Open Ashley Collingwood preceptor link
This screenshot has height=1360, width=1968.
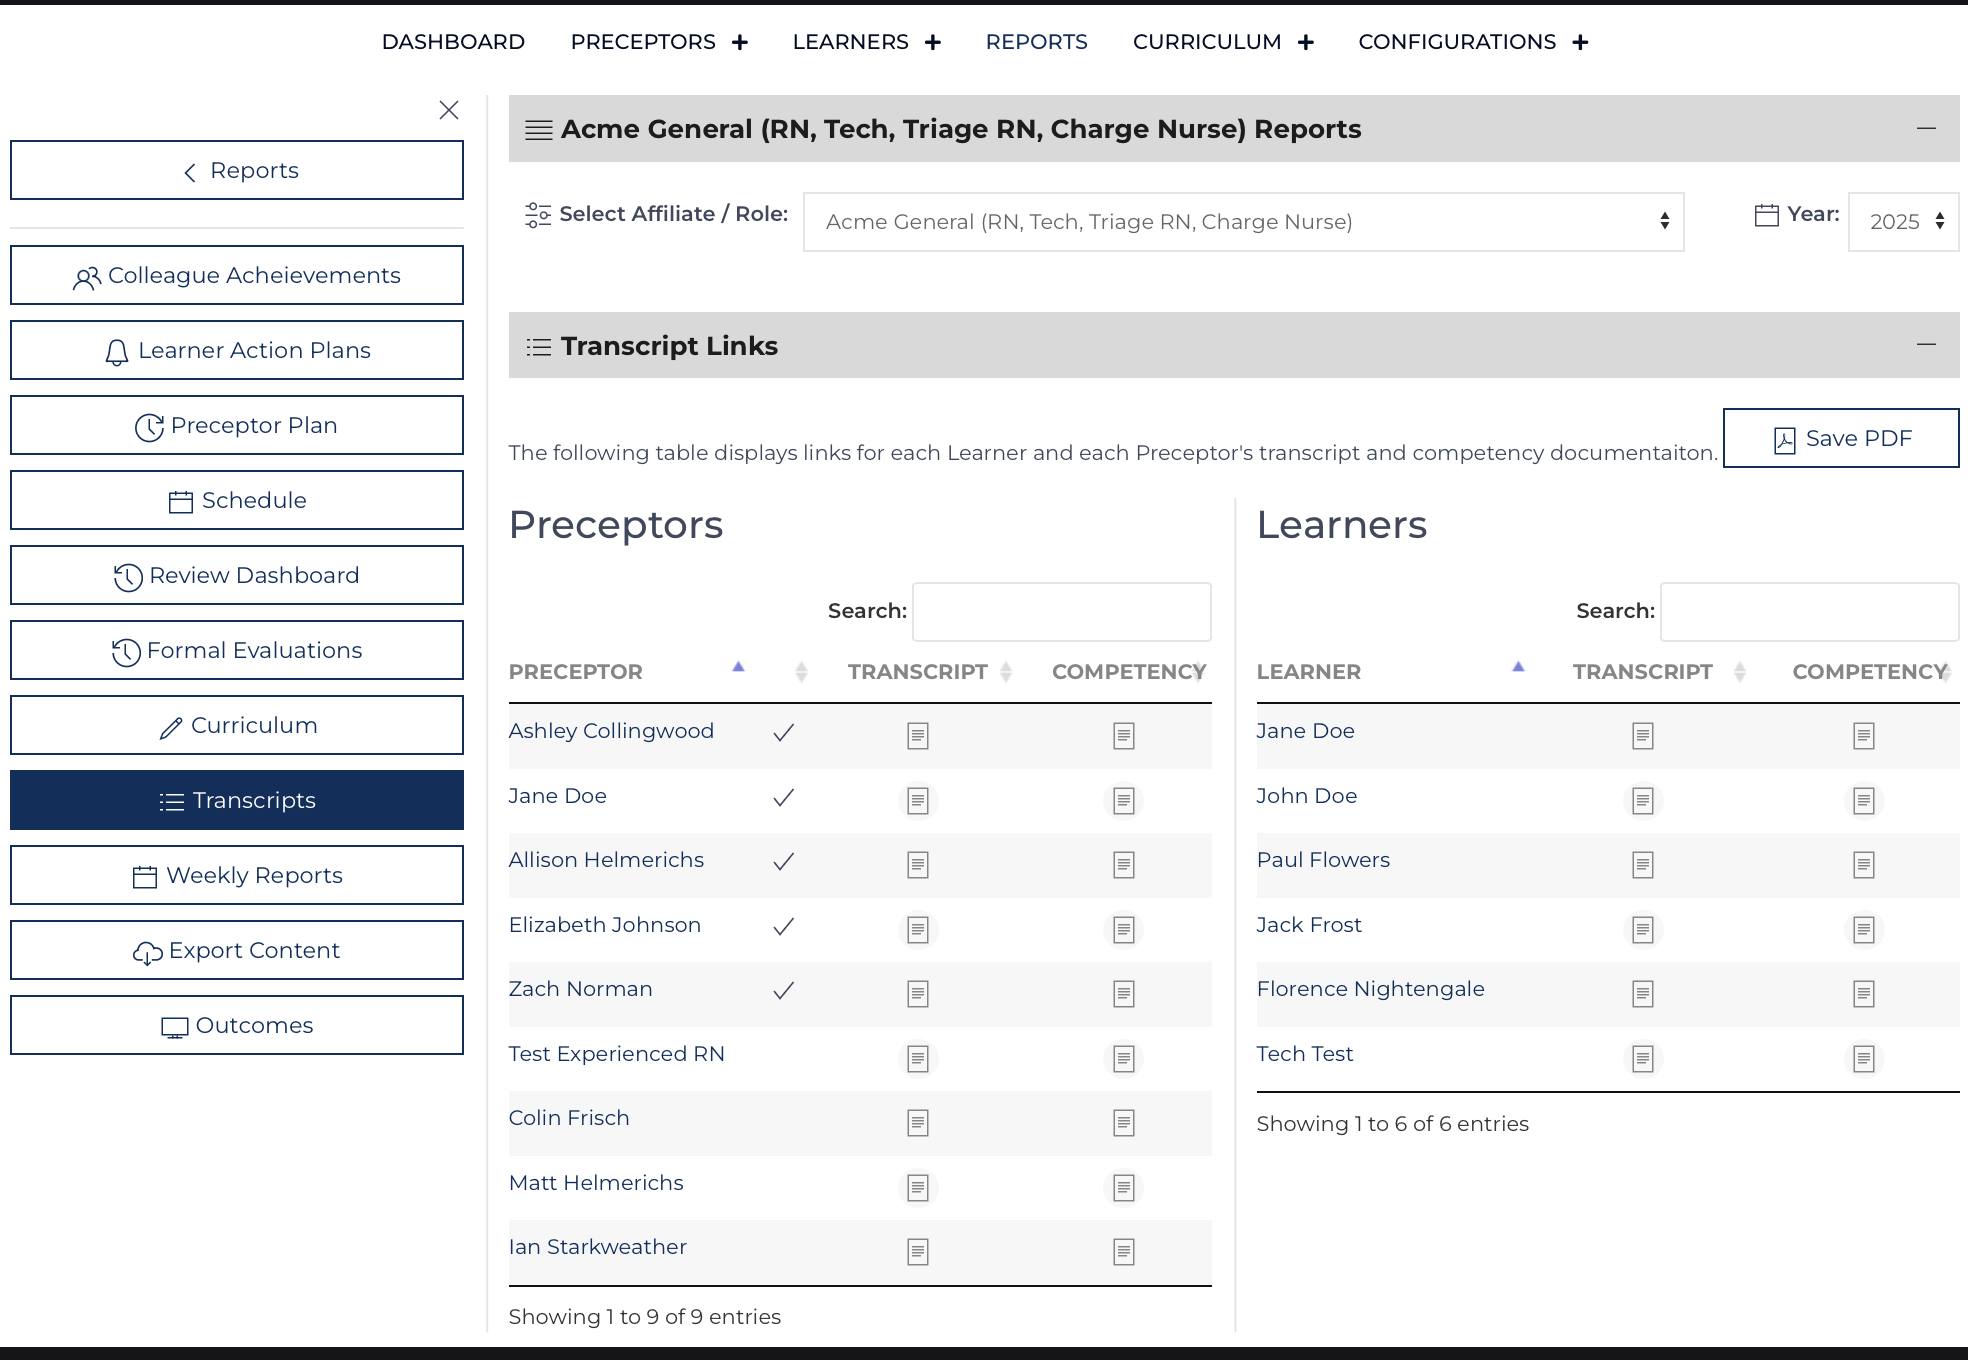click(x=611, y=731)
